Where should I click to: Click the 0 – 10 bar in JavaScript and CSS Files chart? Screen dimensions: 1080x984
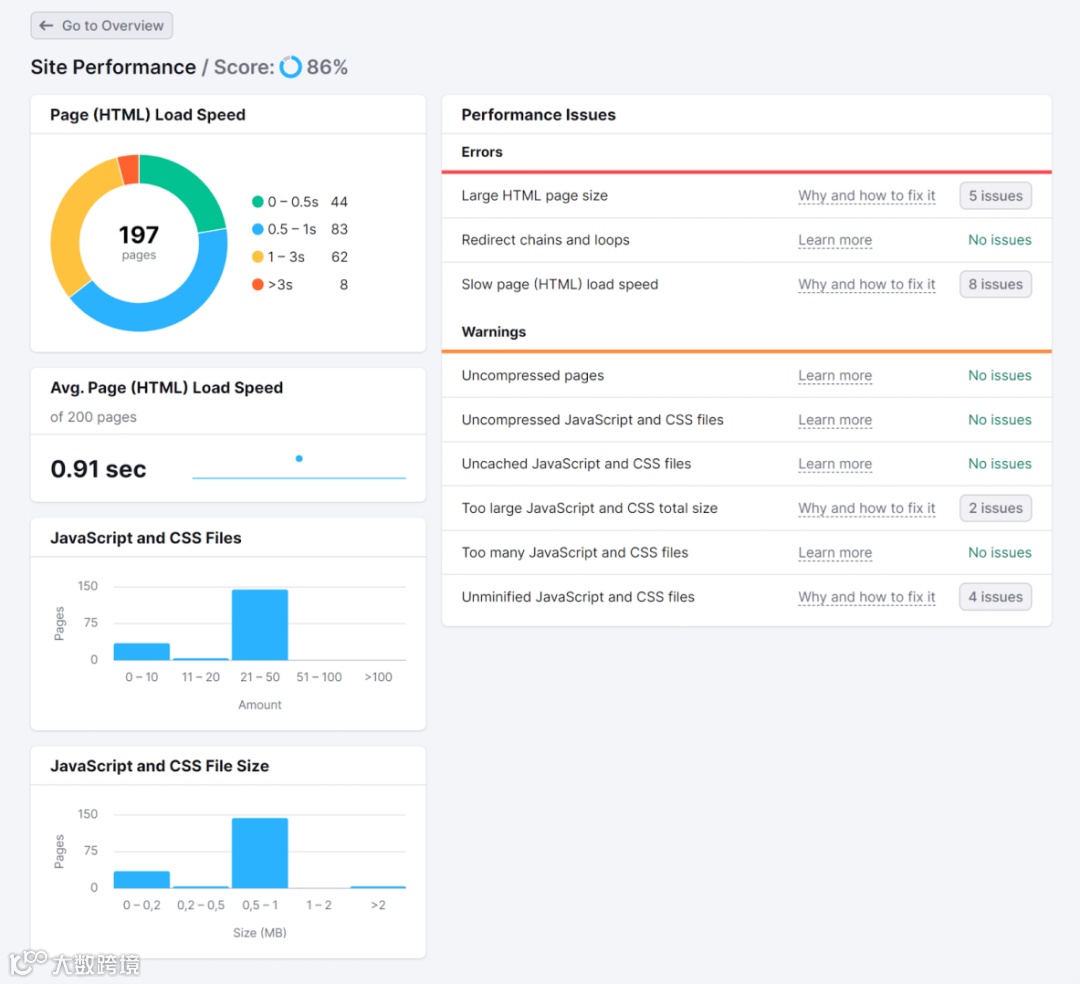[141, 651]
